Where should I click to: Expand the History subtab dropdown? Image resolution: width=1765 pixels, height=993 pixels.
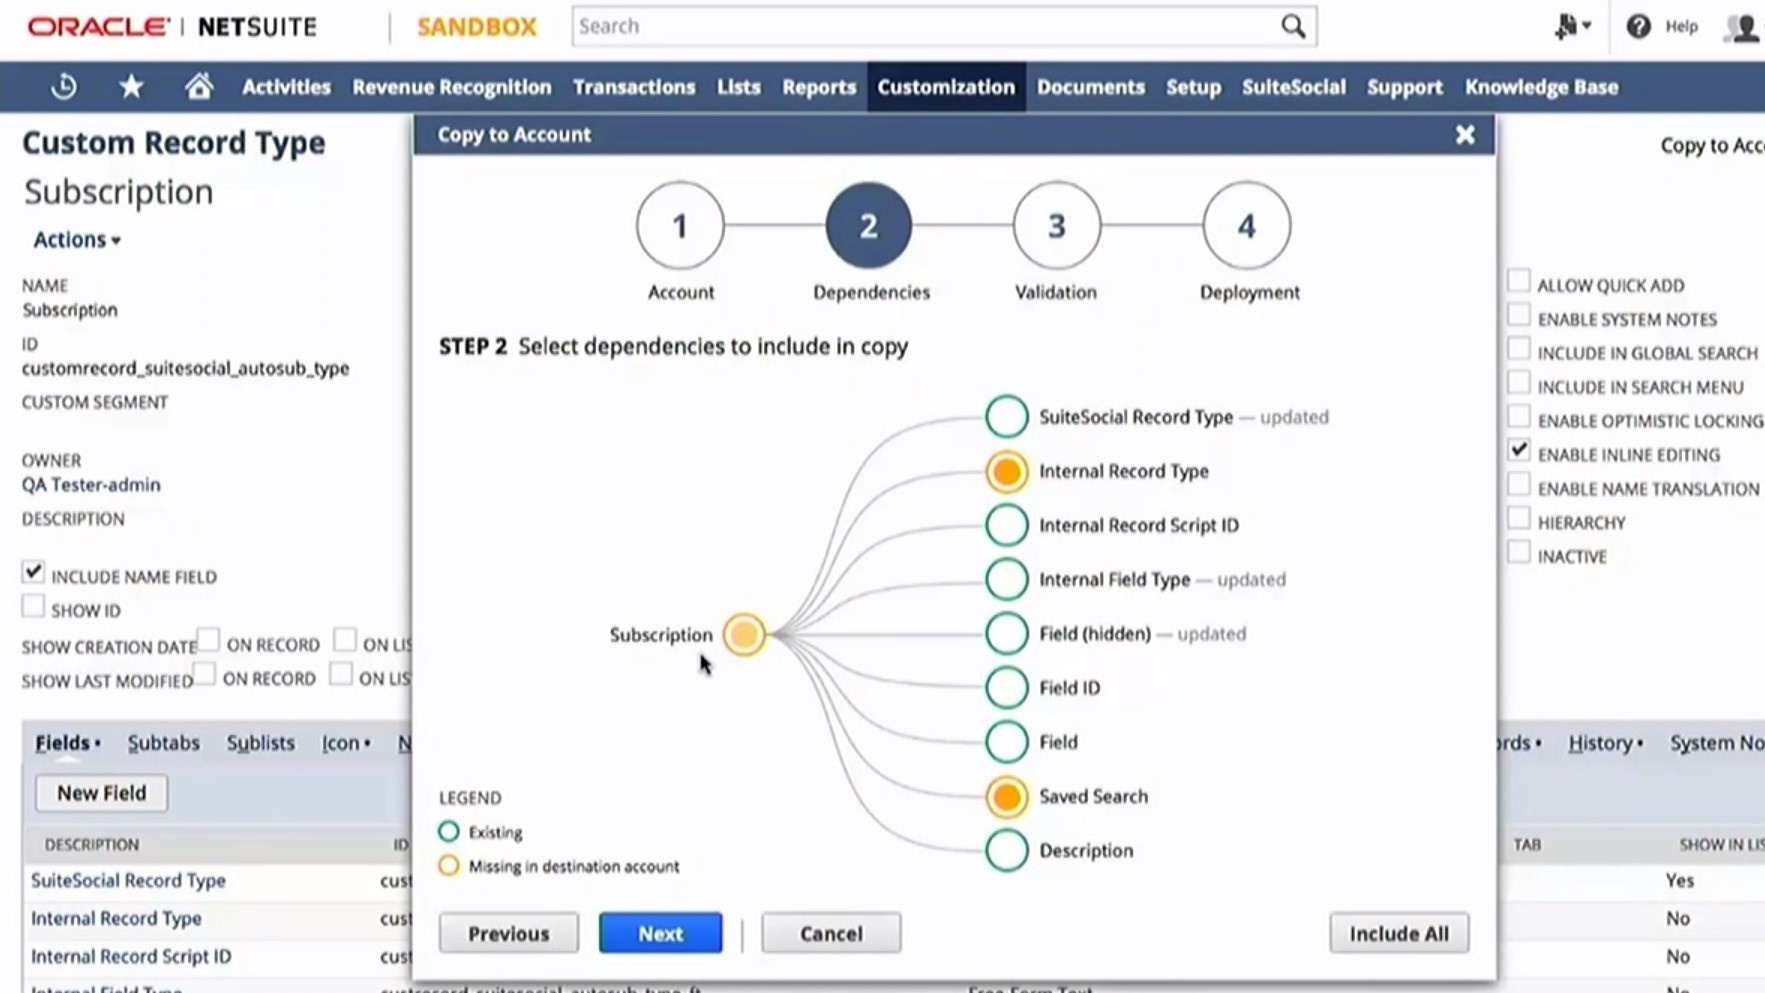point(1605,743)
